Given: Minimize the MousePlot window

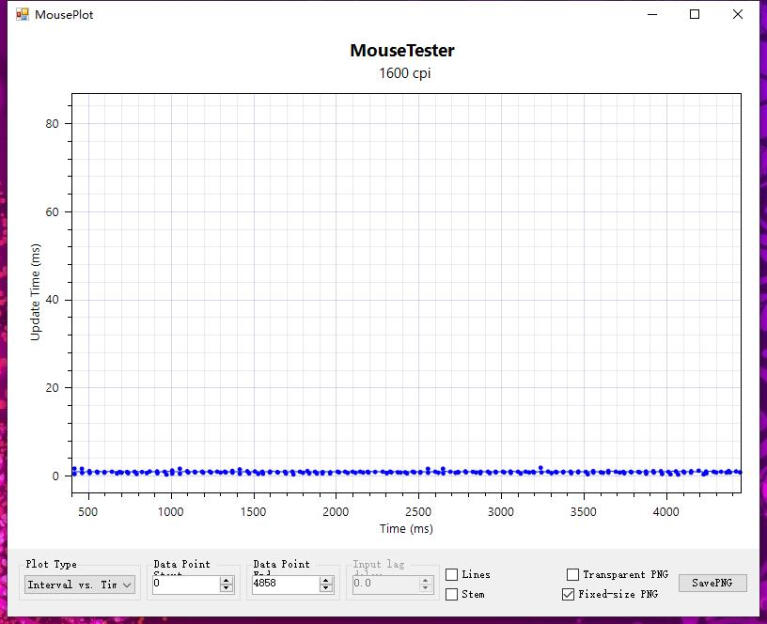Looking at the screenshot, I should pos(652,15).
